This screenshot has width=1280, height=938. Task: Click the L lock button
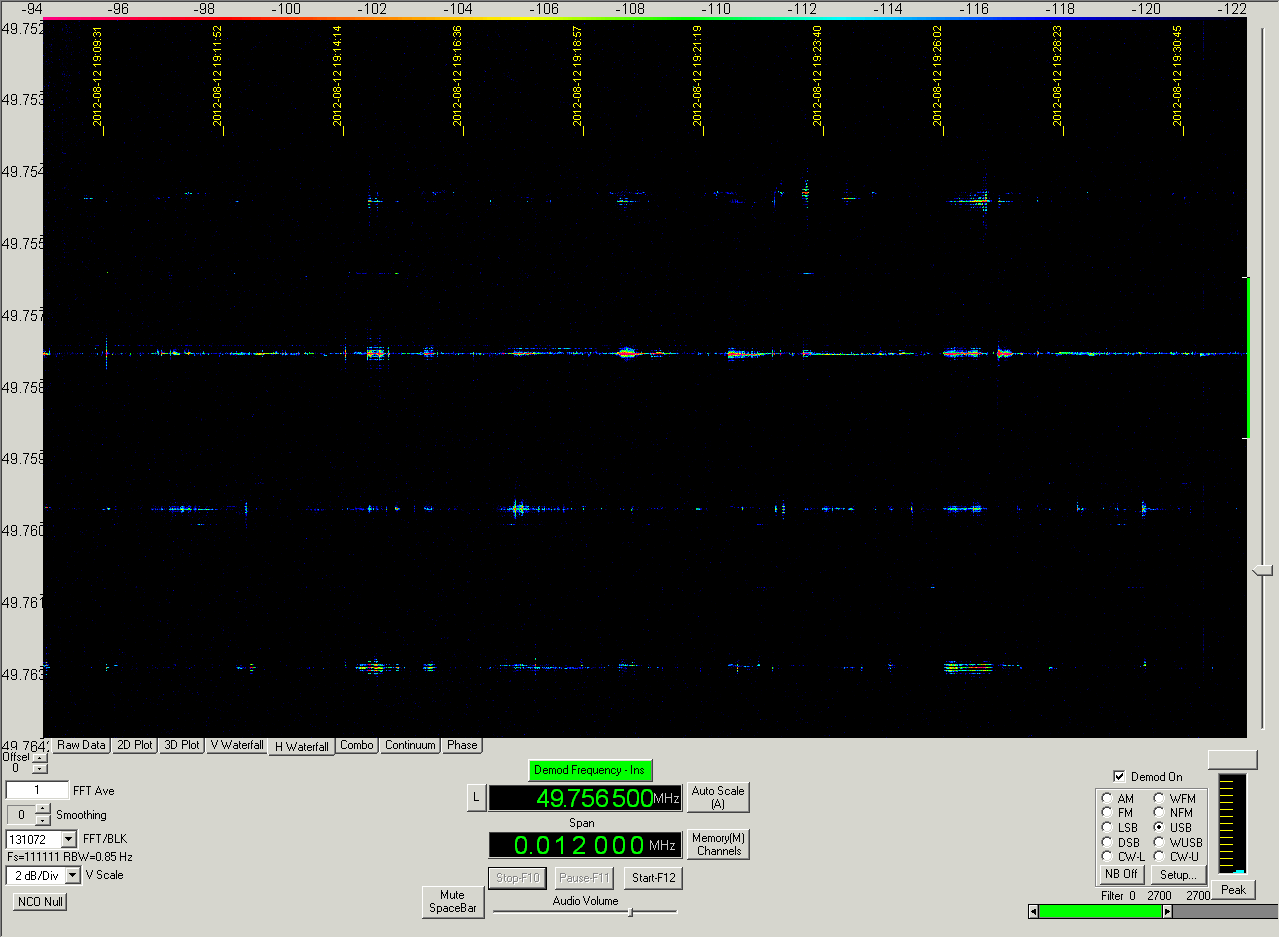[x=476, y=797]
